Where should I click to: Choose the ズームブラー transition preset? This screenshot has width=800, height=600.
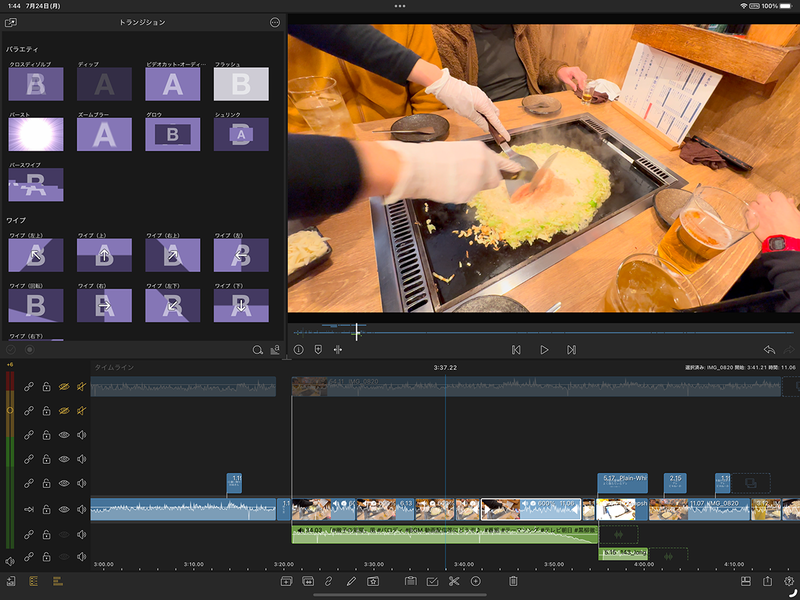click(x=104, y=134)
